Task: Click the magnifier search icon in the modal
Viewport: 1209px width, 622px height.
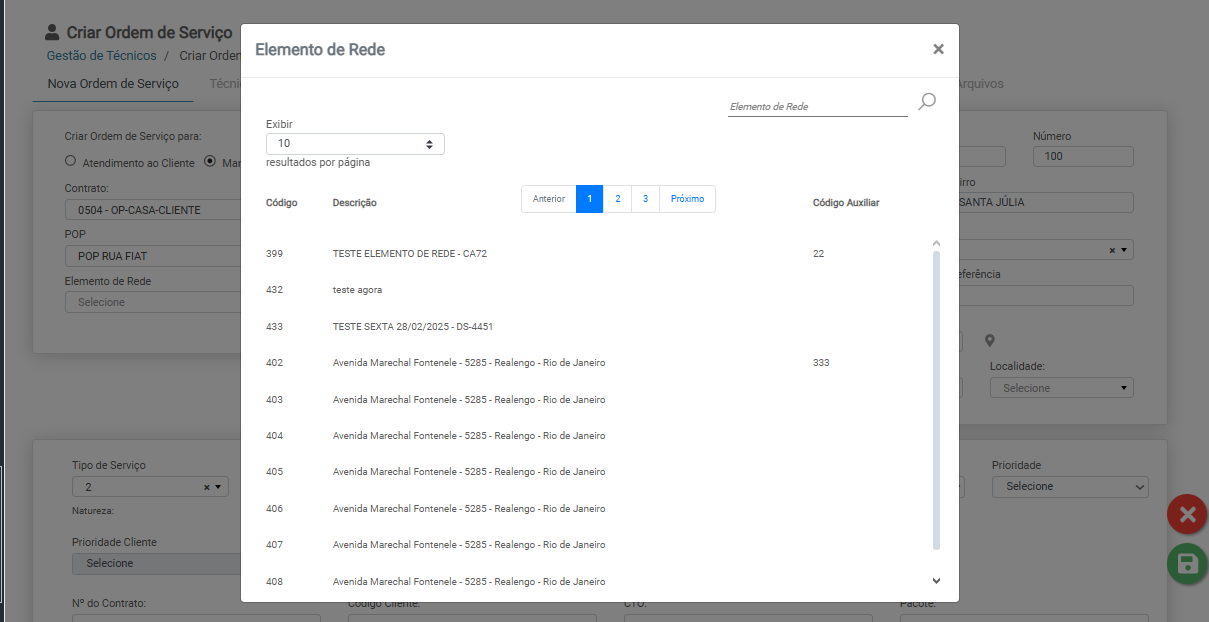Action: [x=927, y=101]
